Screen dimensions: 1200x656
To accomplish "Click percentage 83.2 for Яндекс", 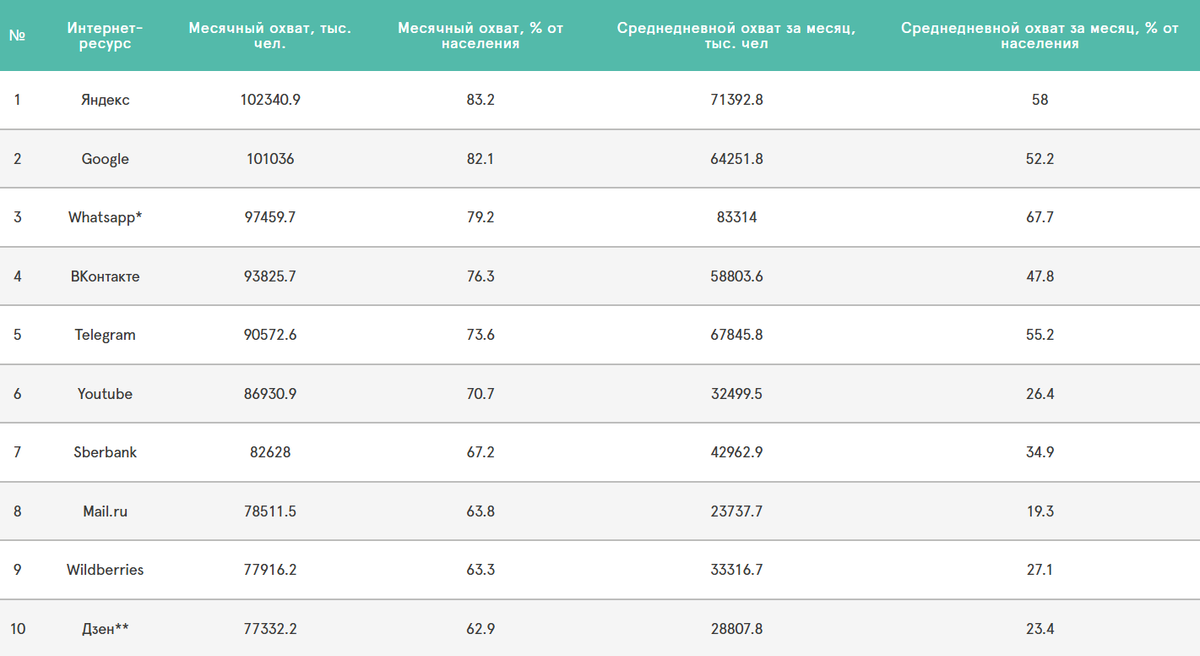I will click(x=481, y=100).
